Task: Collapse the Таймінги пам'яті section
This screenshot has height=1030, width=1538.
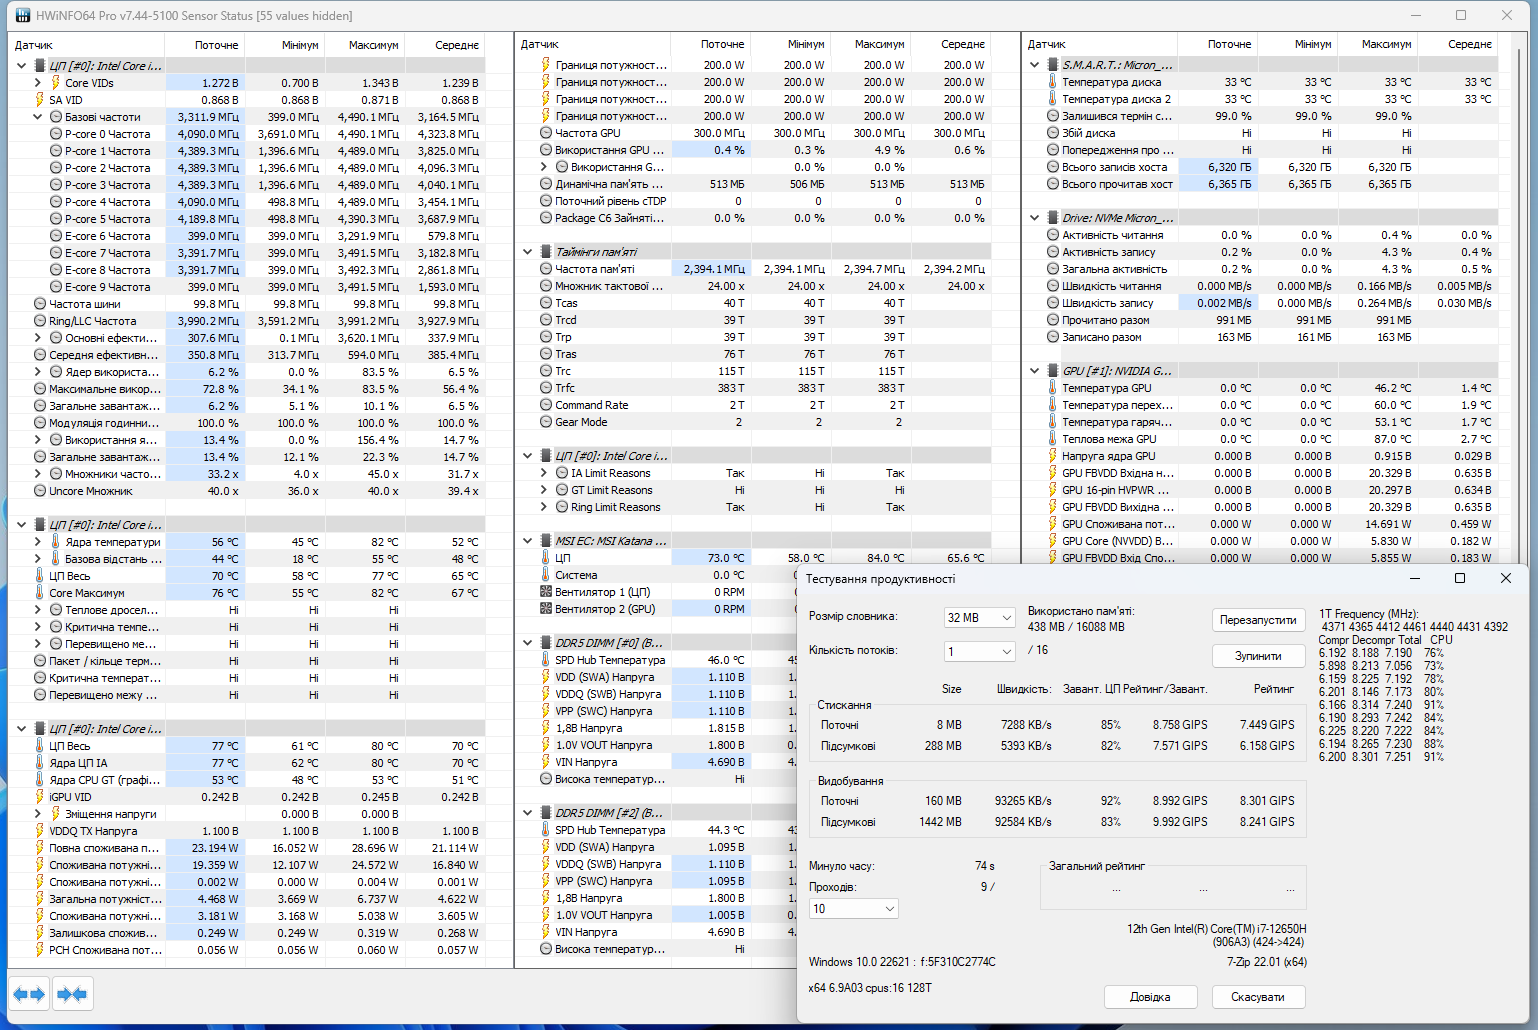Action: click(527, 252)
